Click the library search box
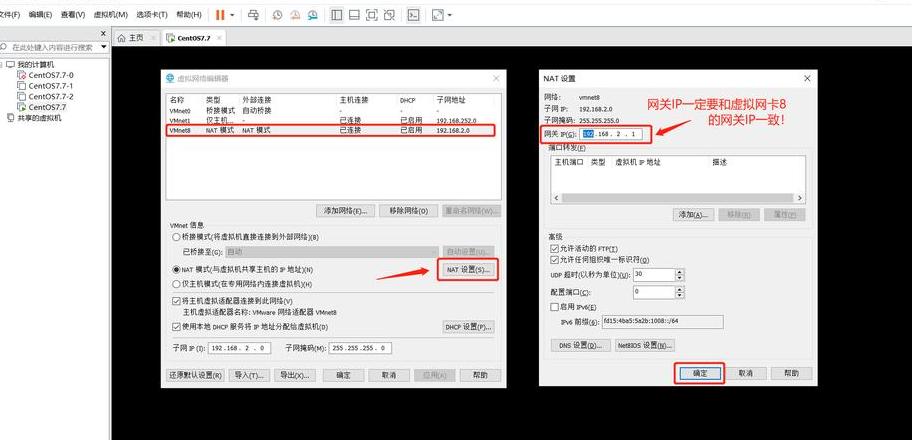This screenshot has height=440, width=912. (x=52, y=47)
